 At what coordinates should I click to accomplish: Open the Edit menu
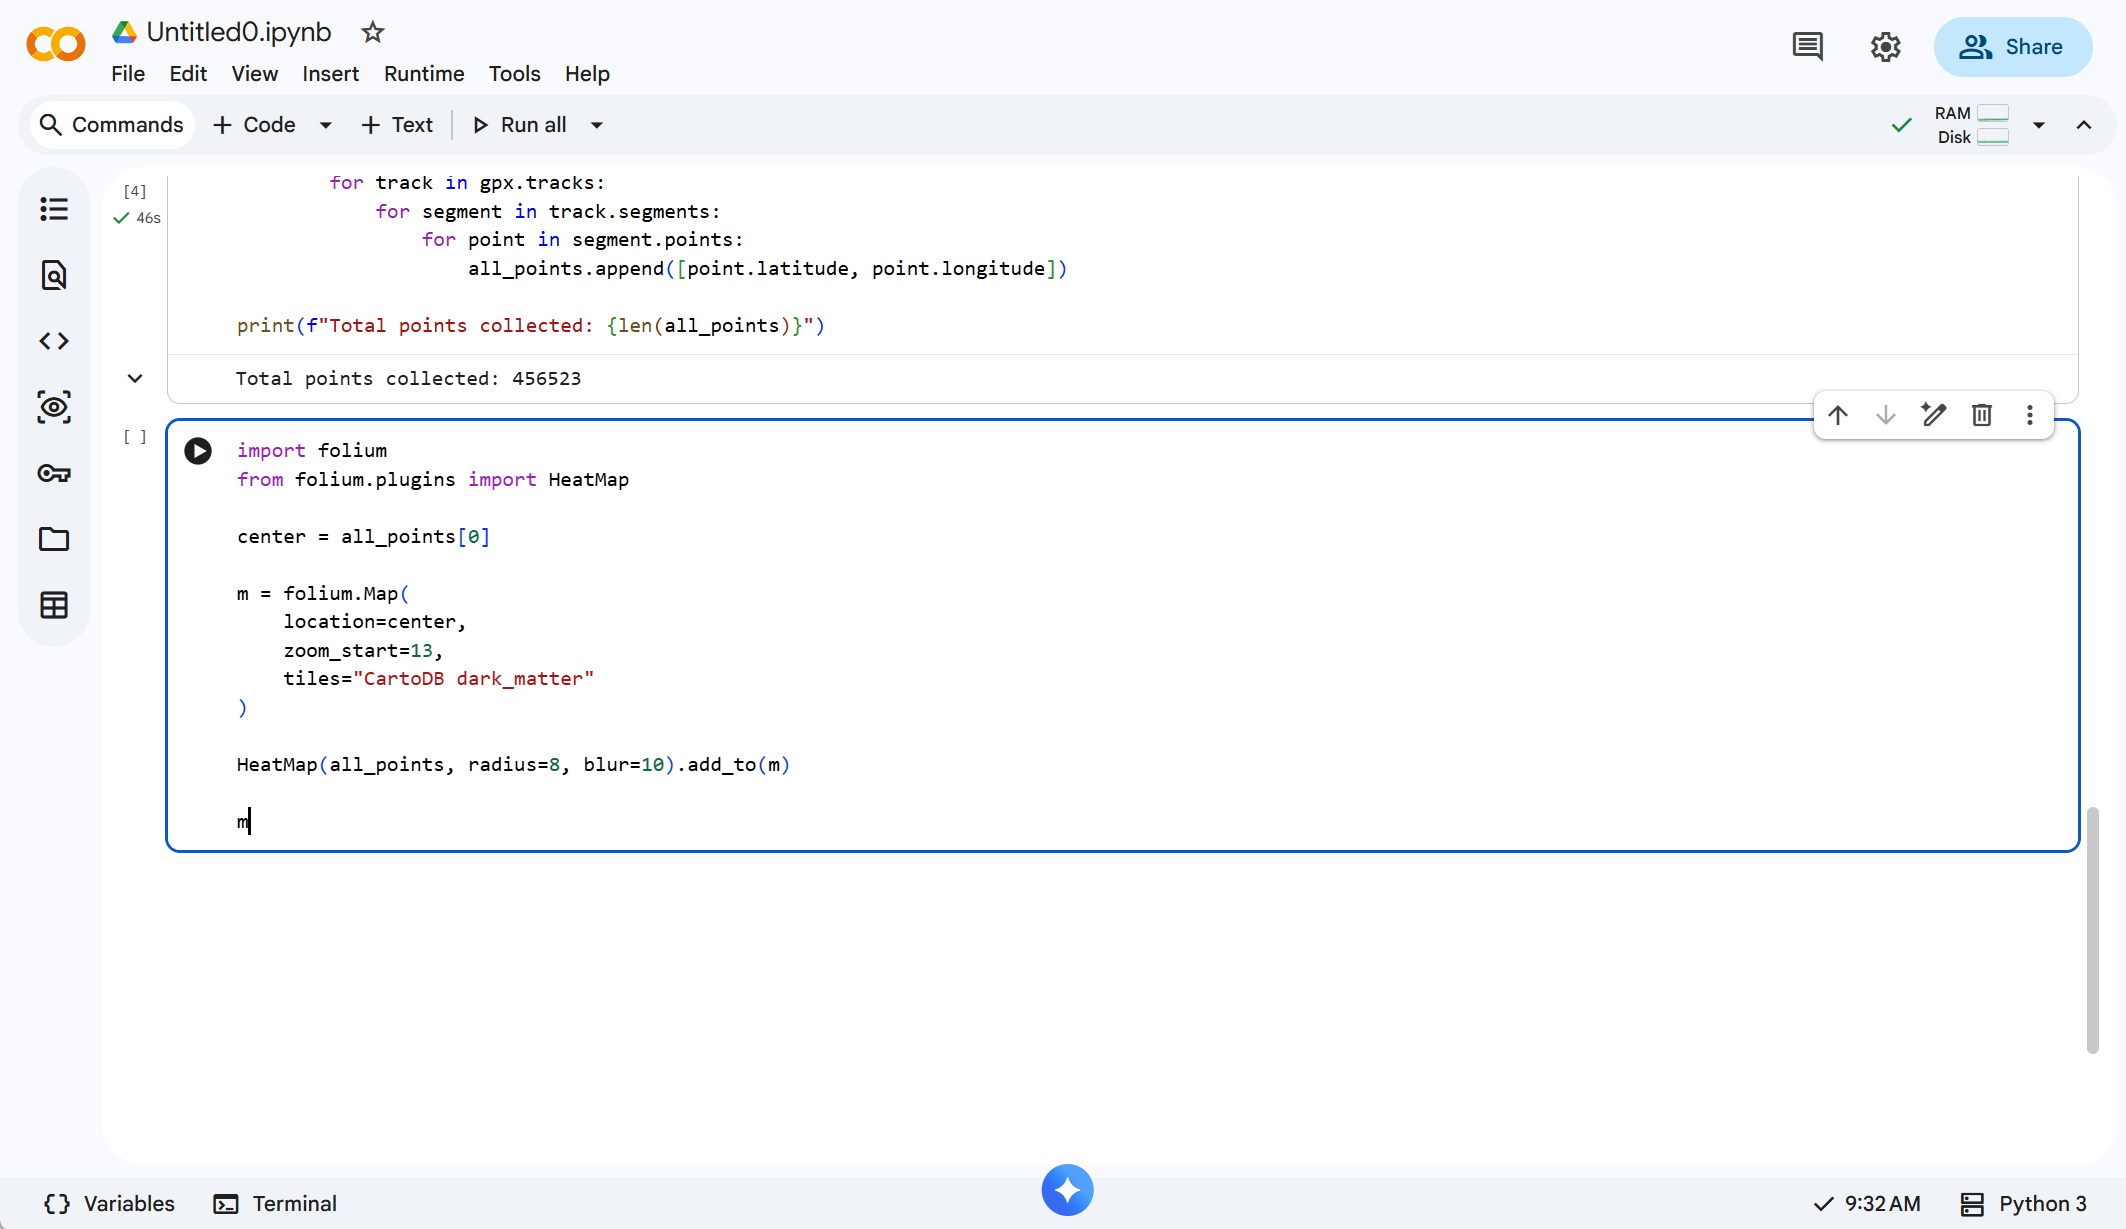(188, 74)
